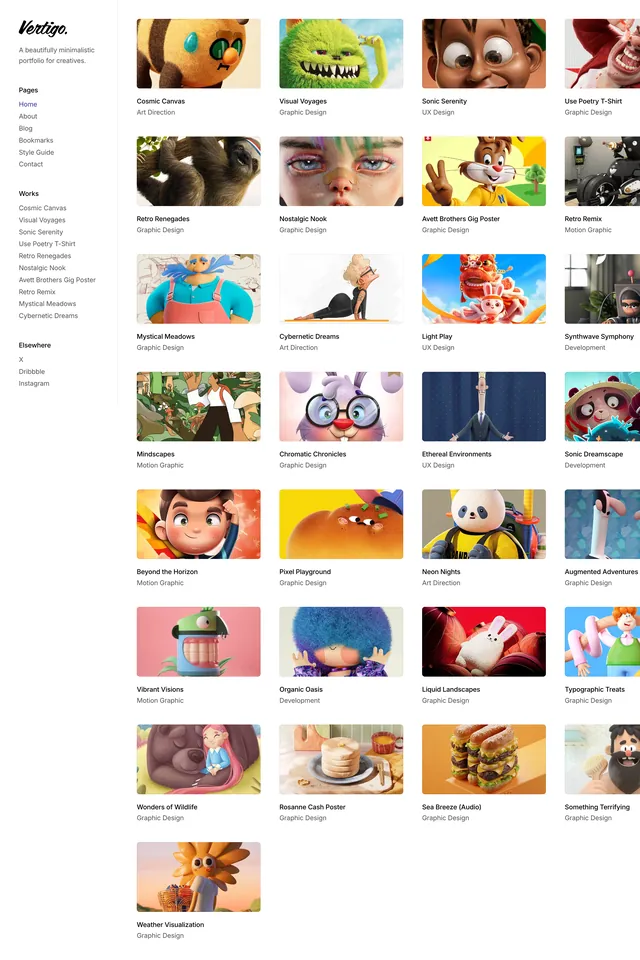This screenshot has width=640, height=960.
Task: Visit the Dribbble profile link
Action: pos(31,372)
